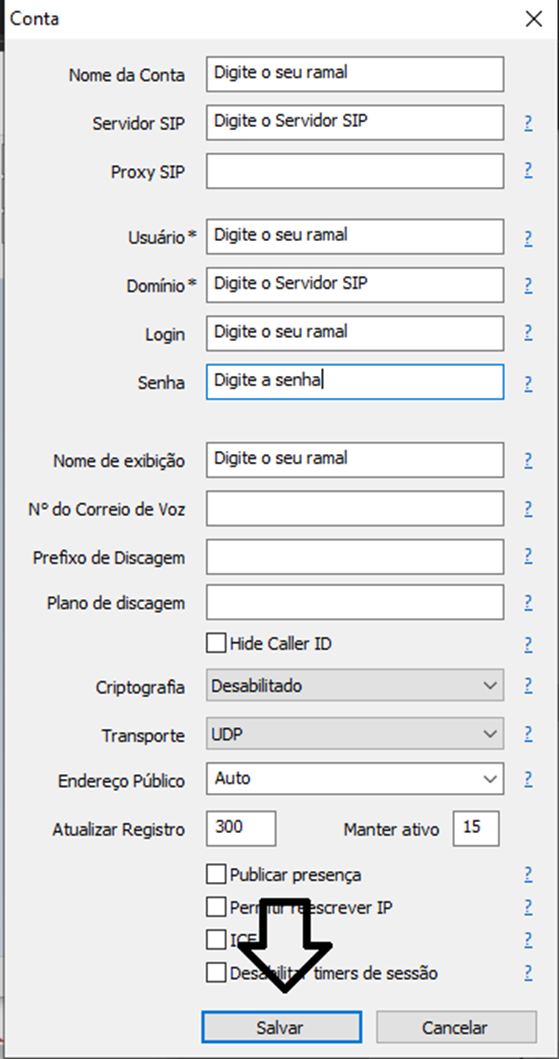
Task: Expand the Criptografia dropdown
Action: pos(355,686)
